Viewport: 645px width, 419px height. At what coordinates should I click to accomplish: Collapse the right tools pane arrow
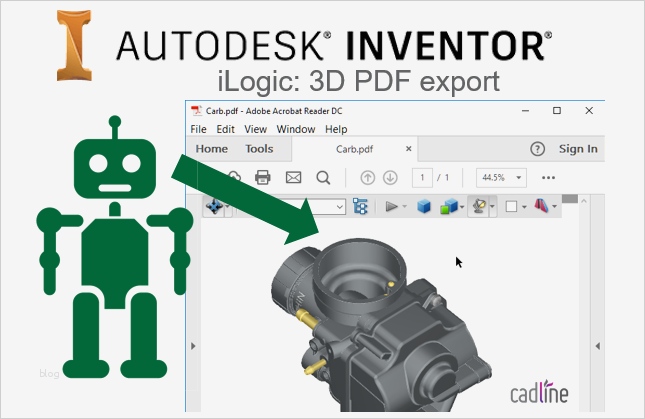598,346
